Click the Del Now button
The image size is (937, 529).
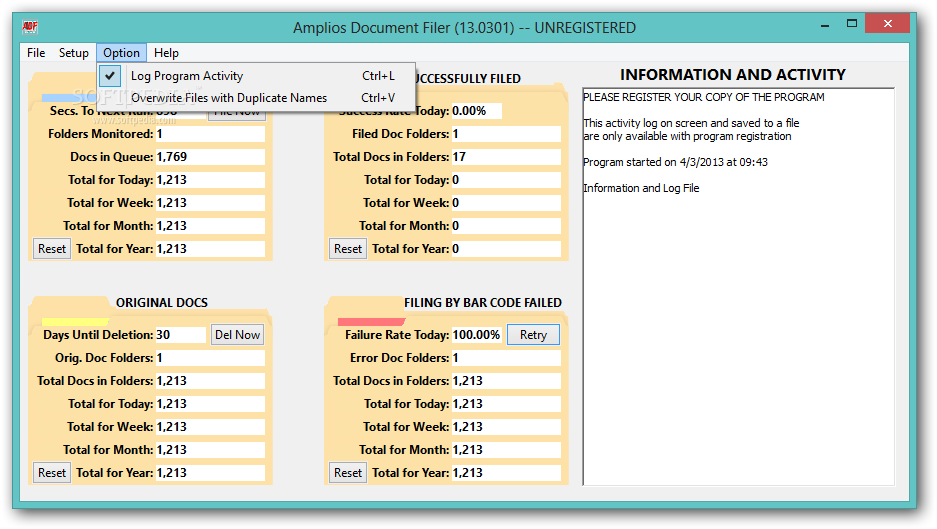pyautogui.click(x=237, y=335)
